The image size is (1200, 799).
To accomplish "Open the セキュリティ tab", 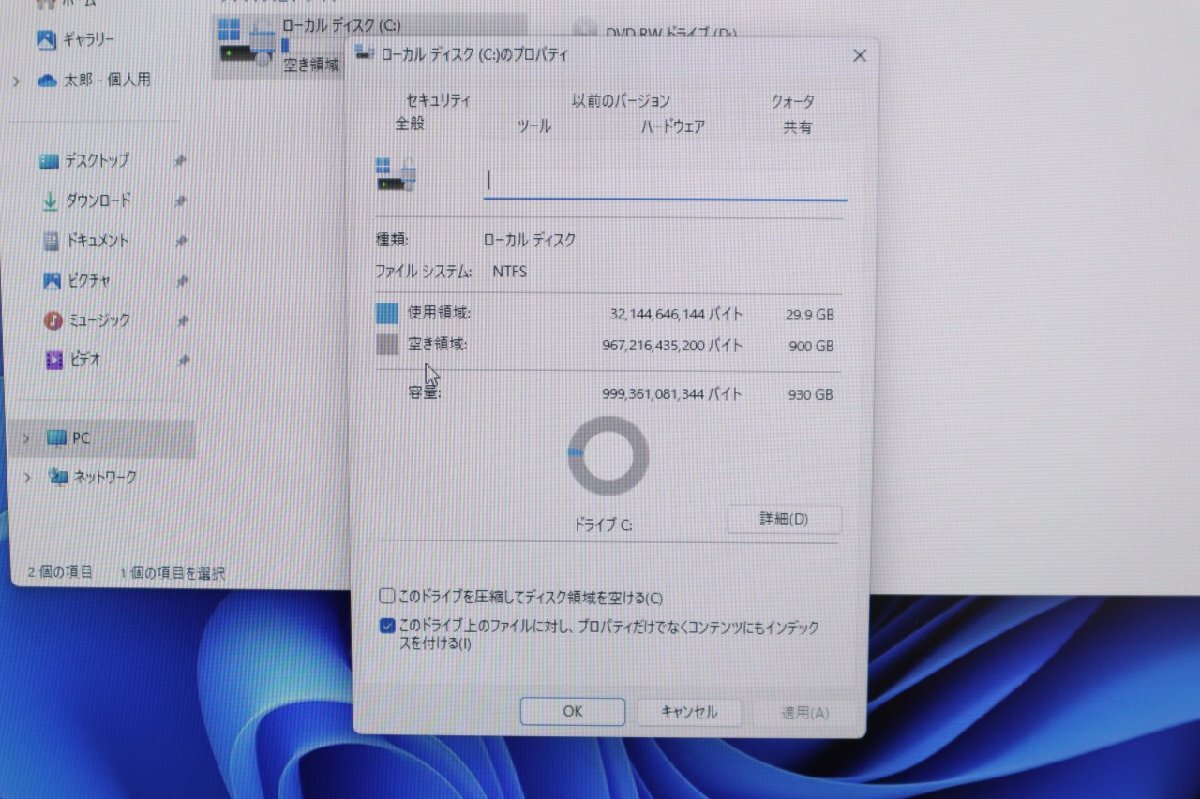I will pos(438,101).
